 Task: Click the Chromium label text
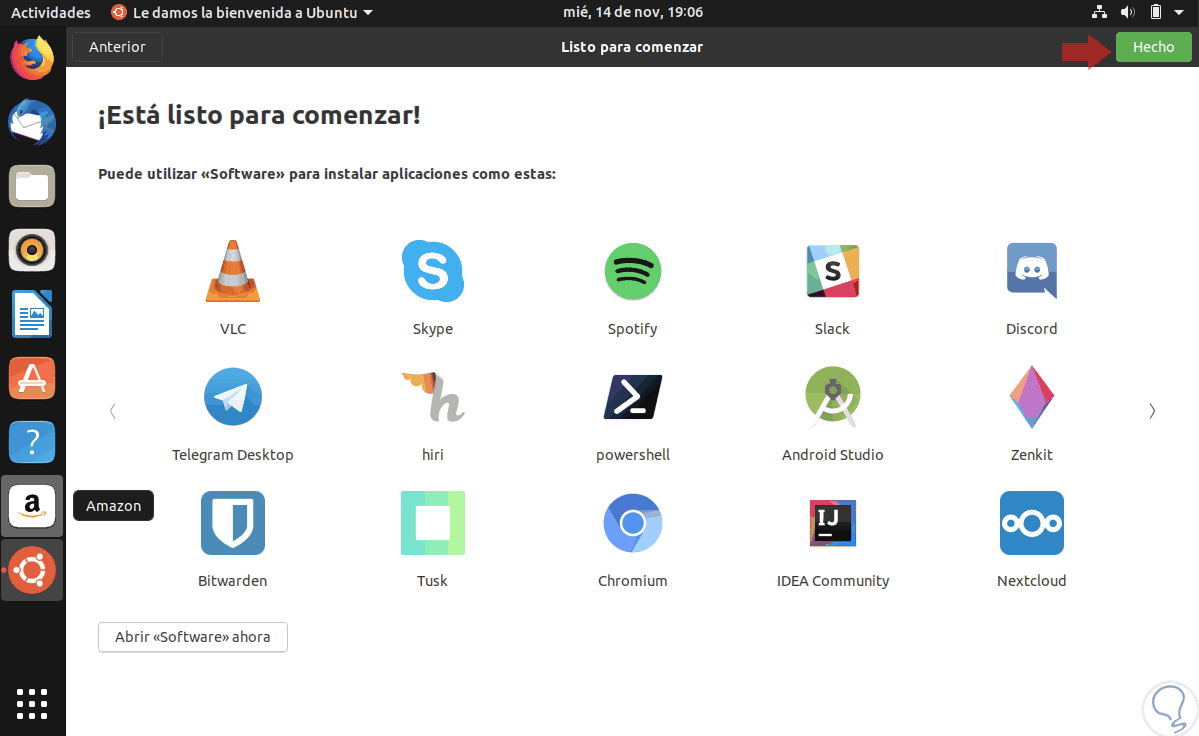pos(632,581)
